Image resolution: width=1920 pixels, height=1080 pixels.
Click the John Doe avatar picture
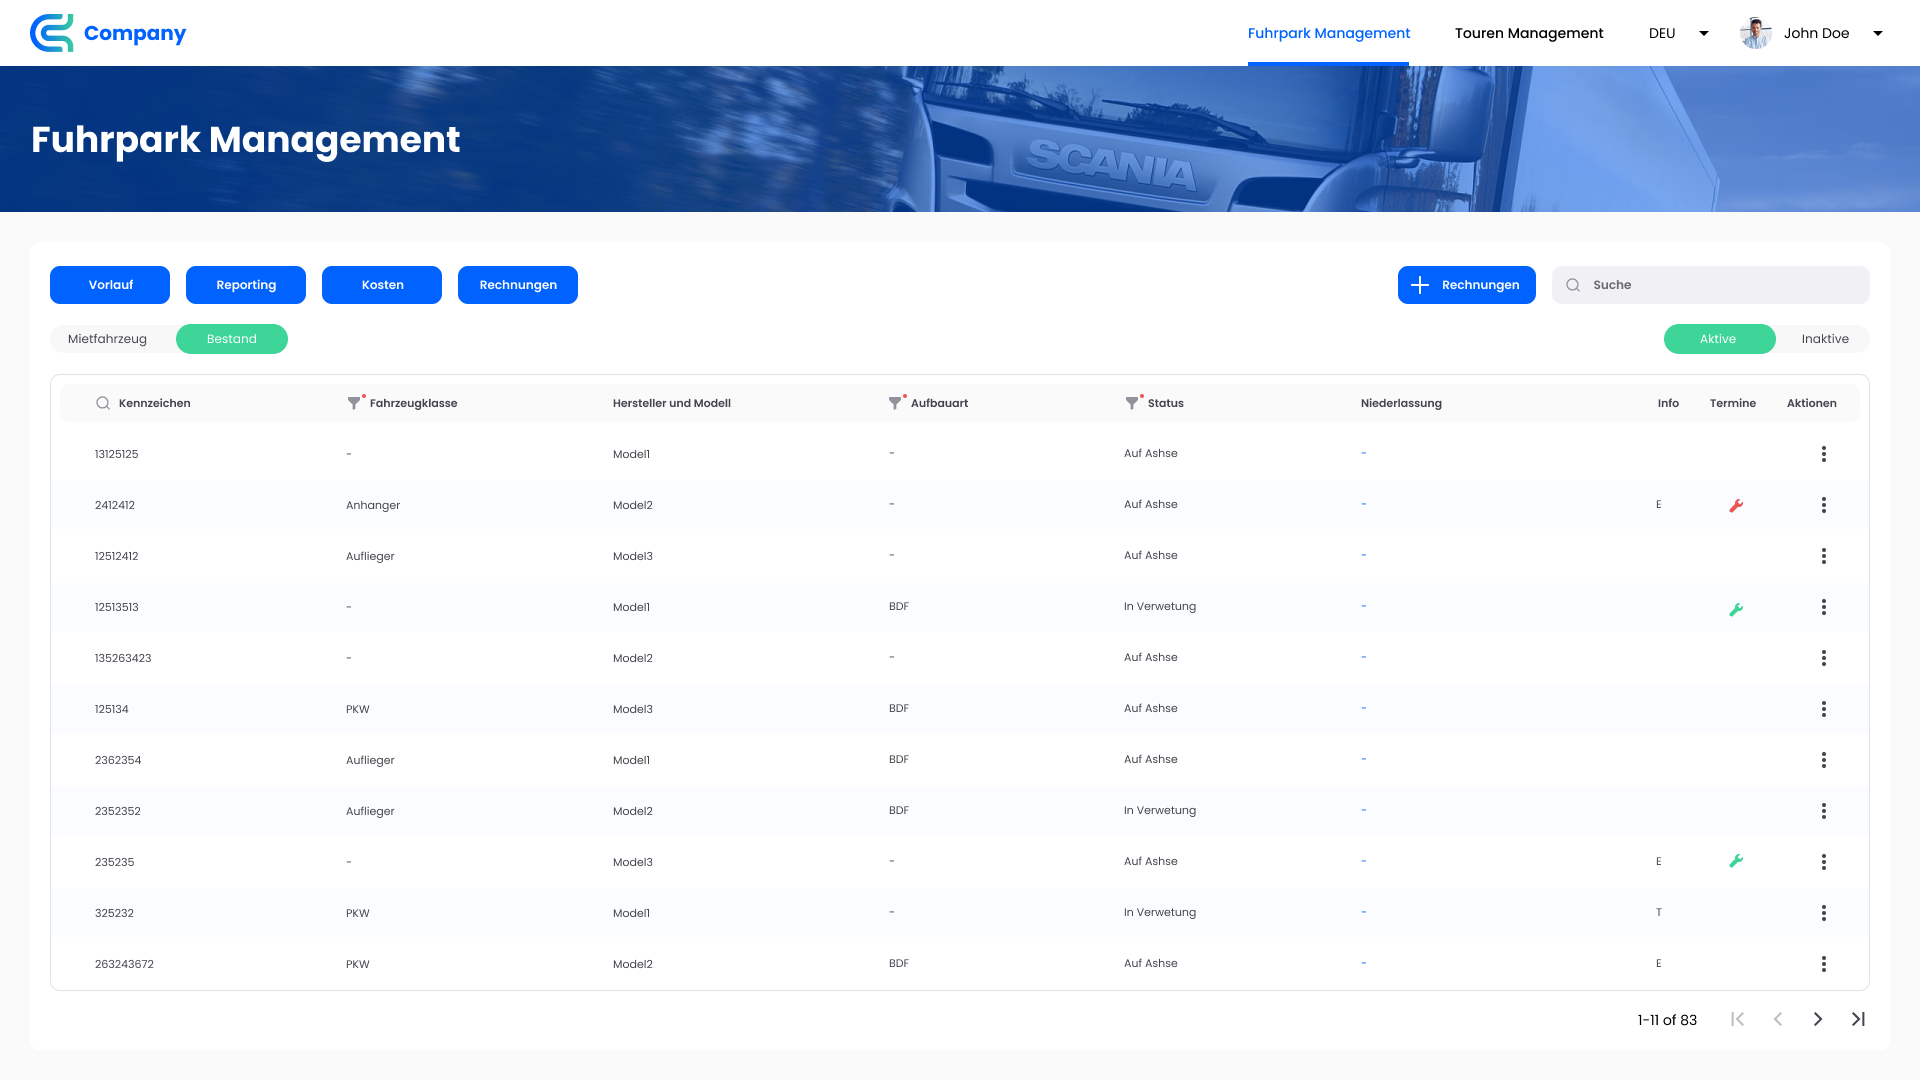pos(1756,33)
